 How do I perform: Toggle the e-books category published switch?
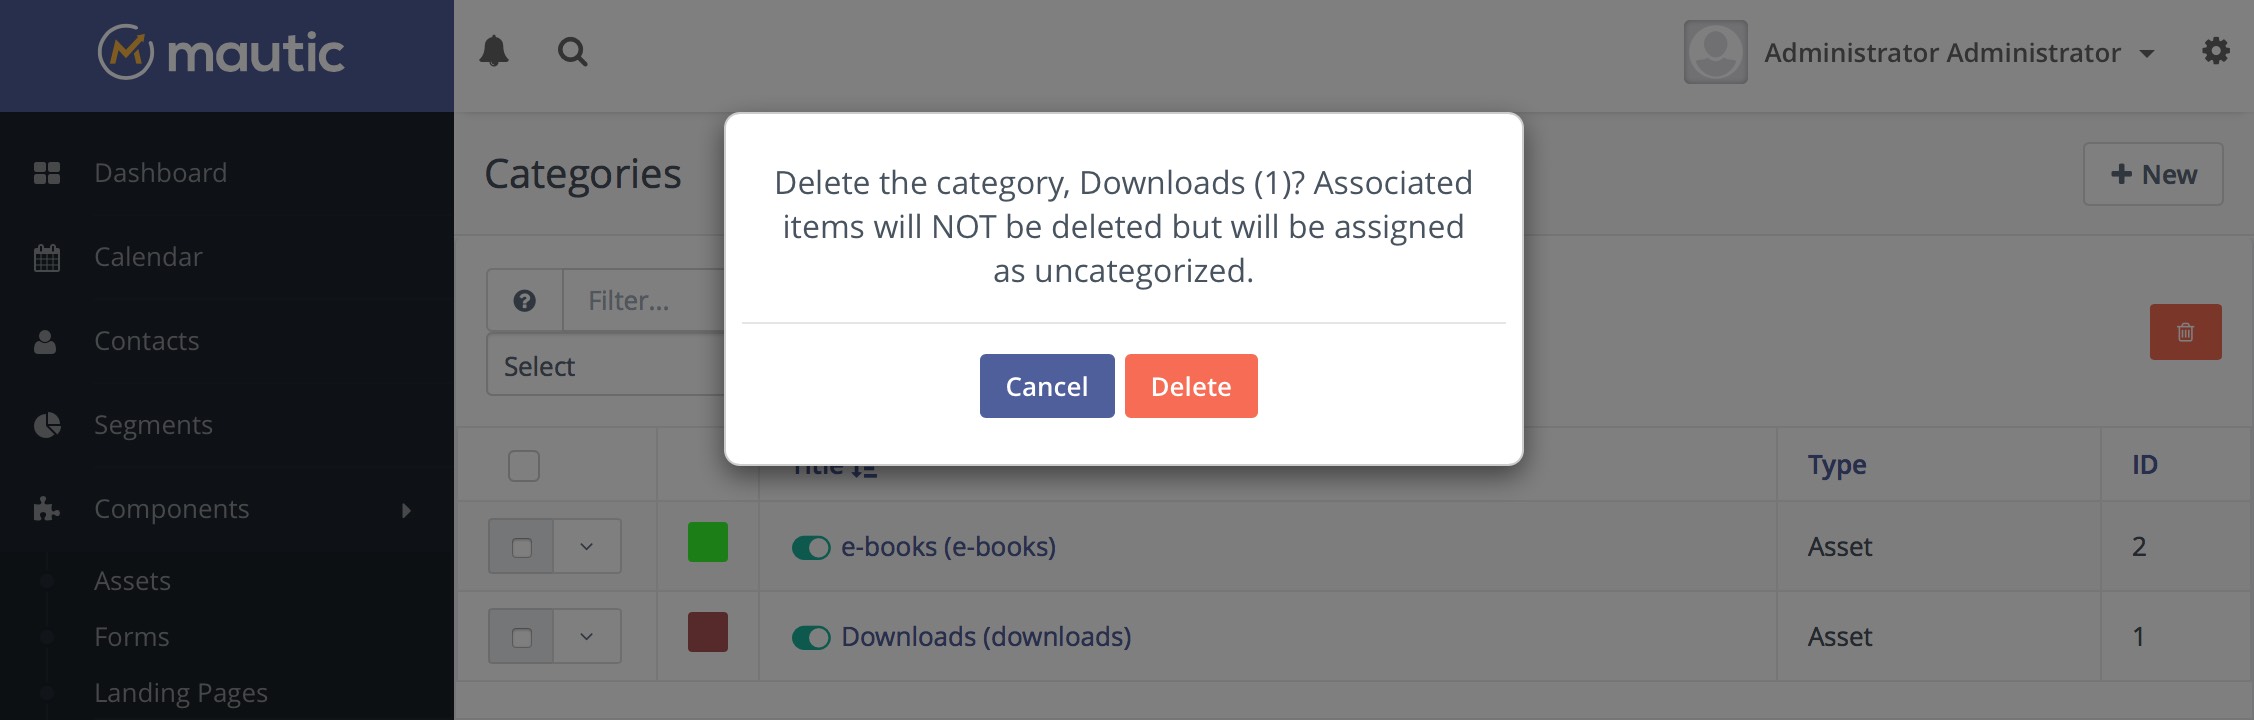(x=811, y=548)
